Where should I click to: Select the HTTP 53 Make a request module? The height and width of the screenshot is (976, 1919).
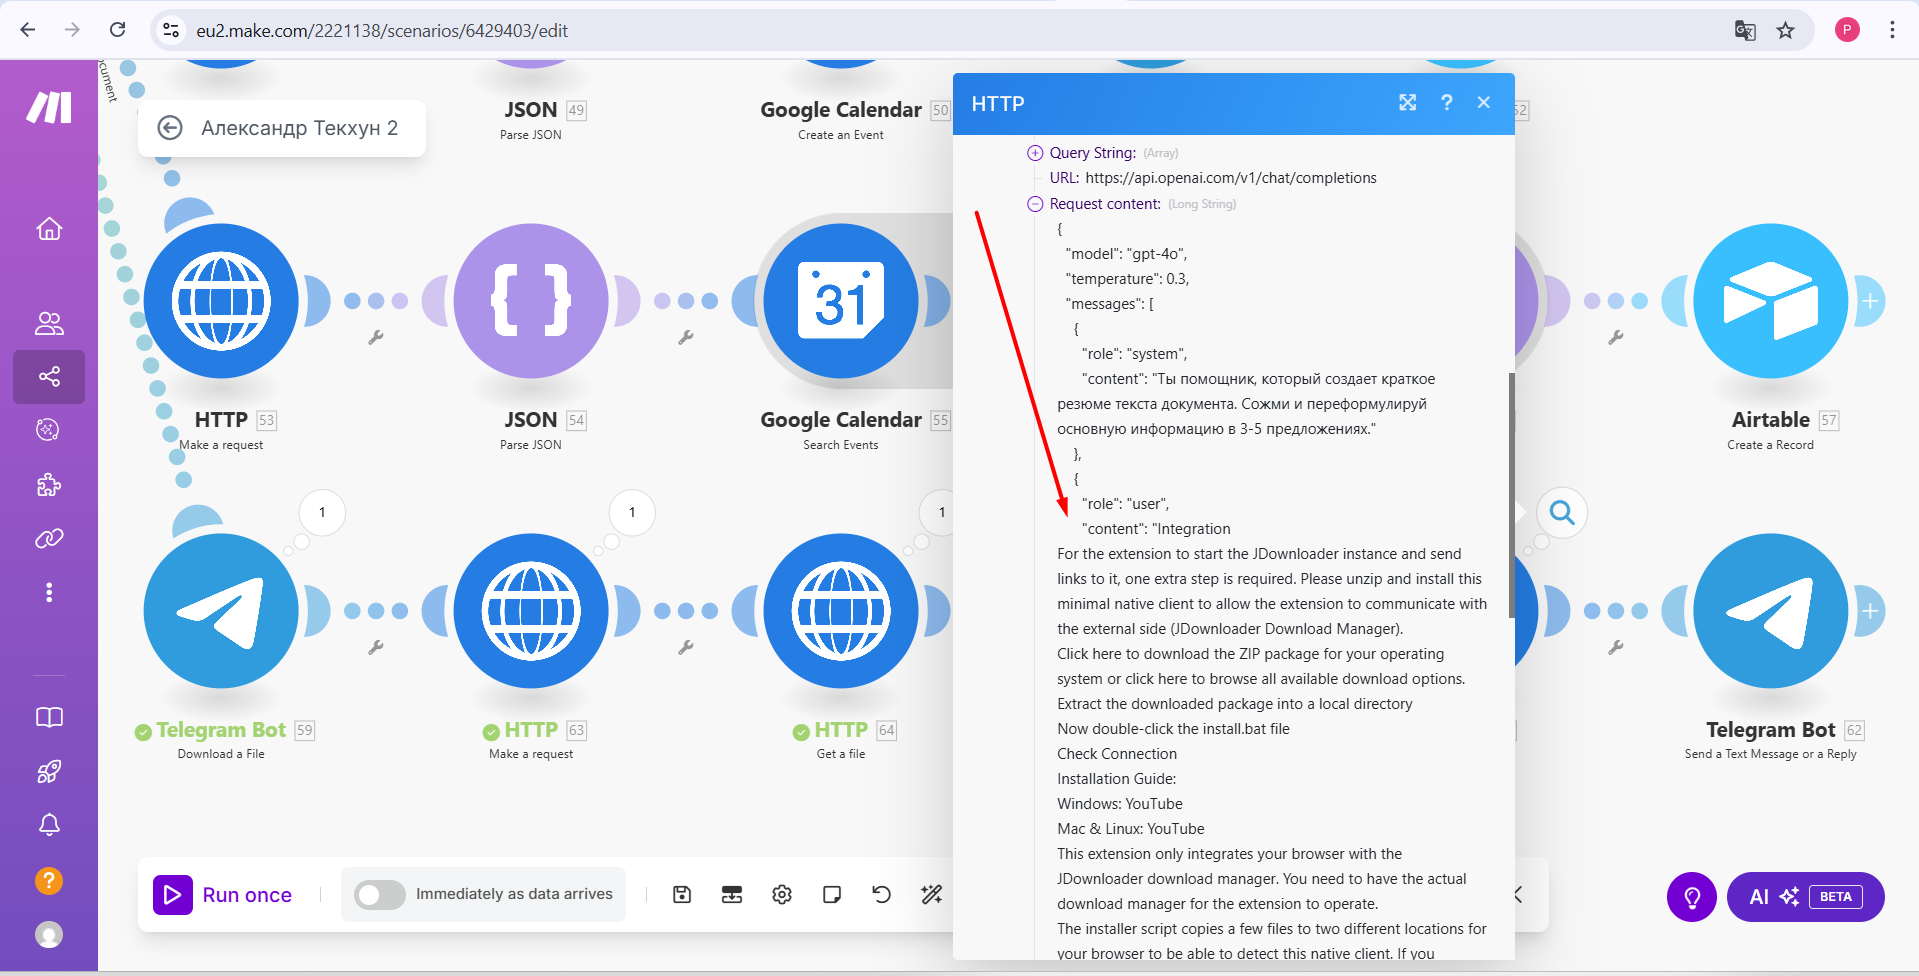pyautogui.click(x=221, y=301)
